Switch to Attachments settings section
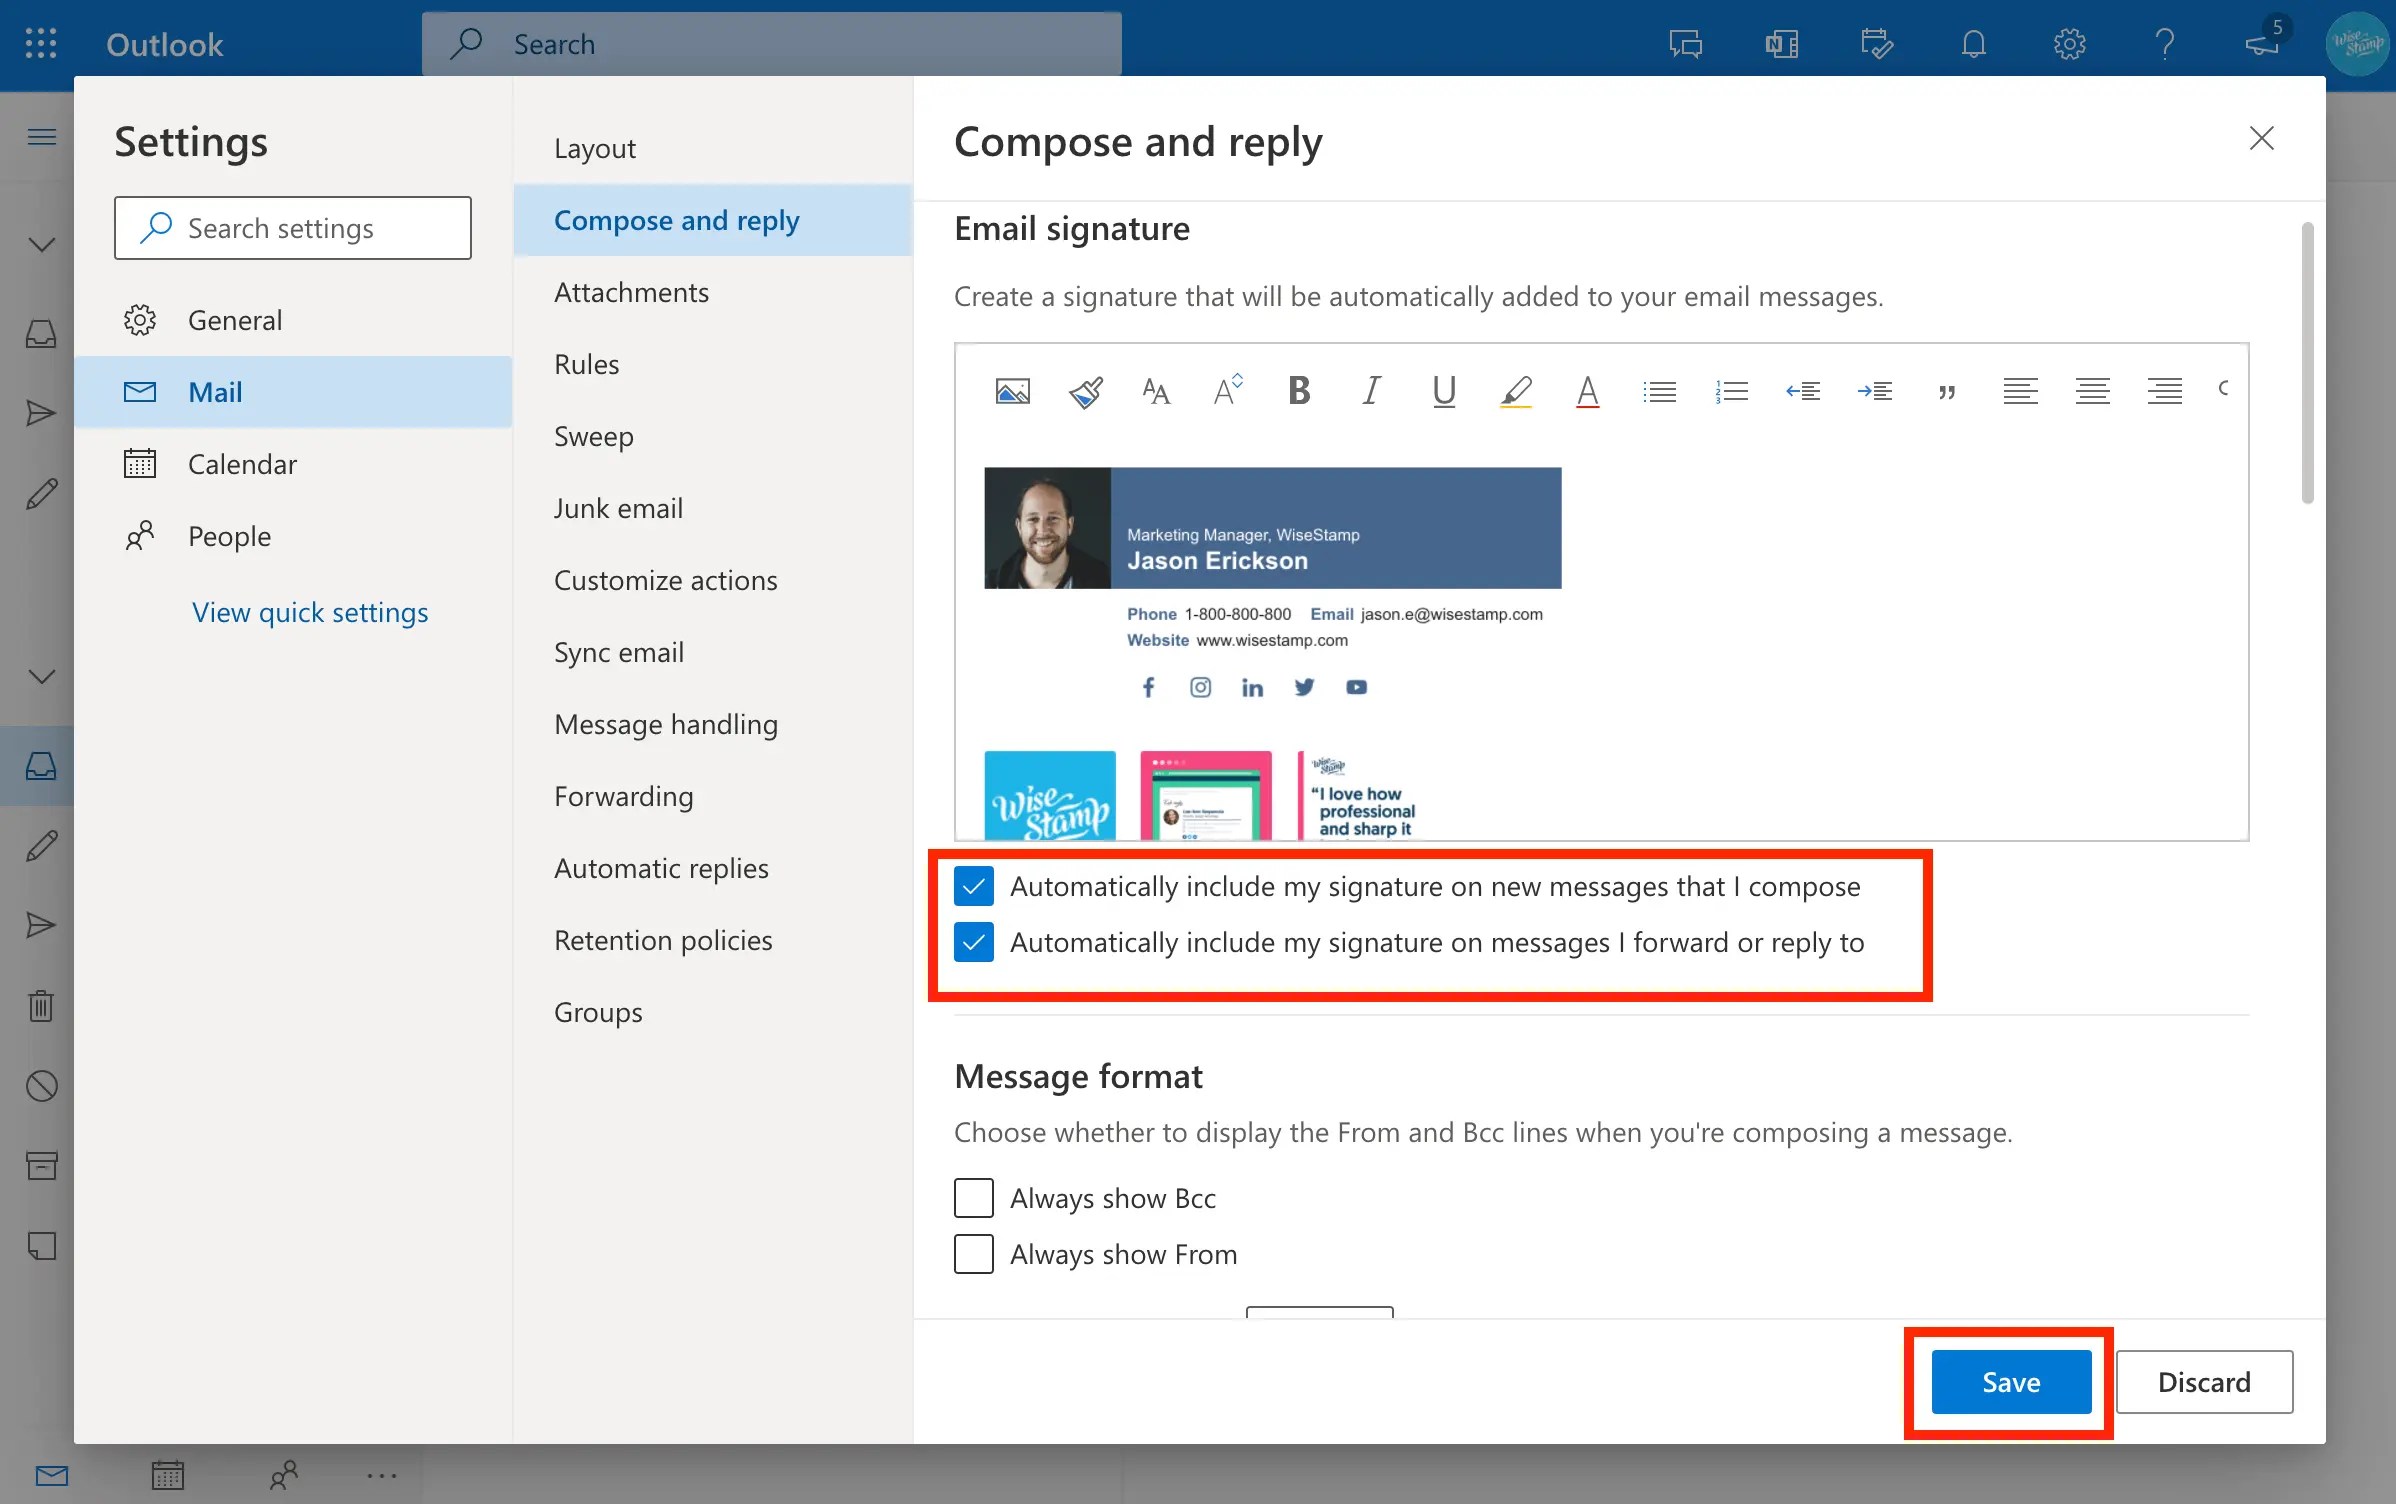The width and height of the screenshot is (2396, 1504). coord(631,292)
